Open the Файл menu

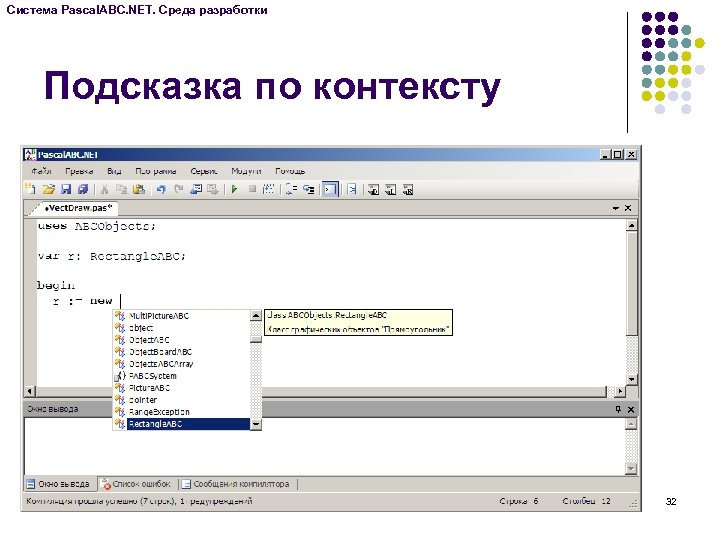[x=41, y=171]
